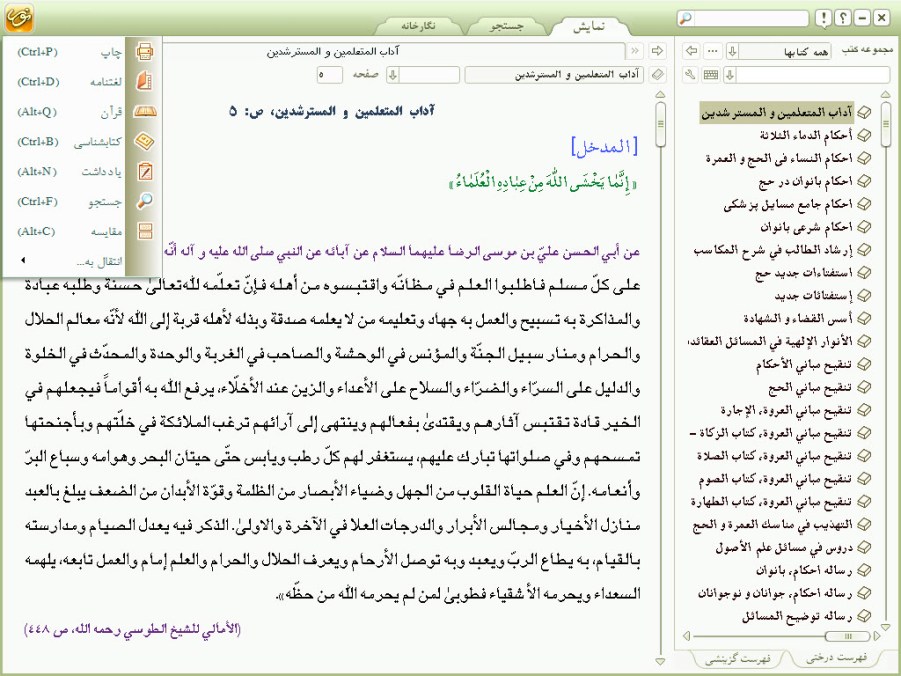Click the main text vertical scrollbar thumb
The image size is (901, 676).
tap(660, 124)
